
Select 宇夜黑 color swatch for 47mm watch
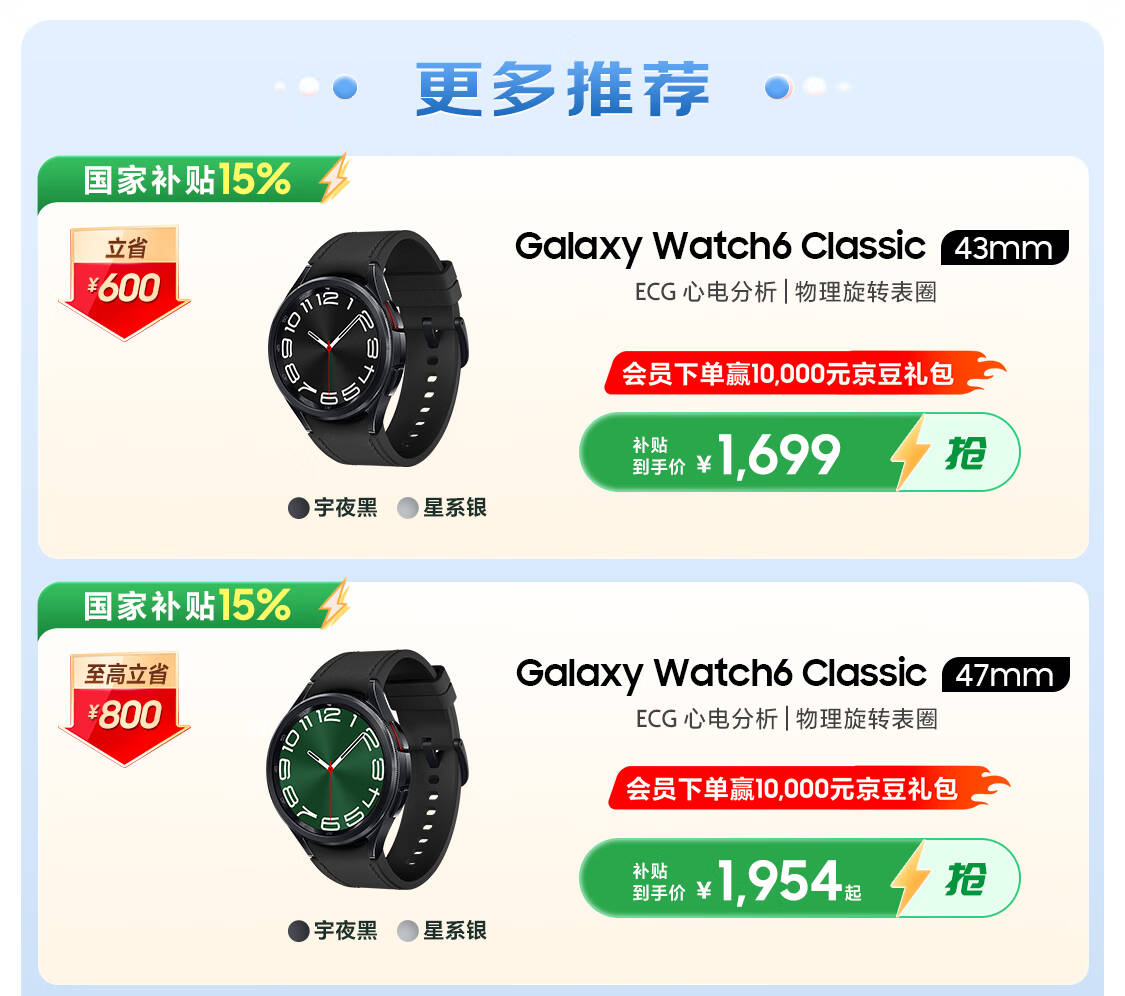tap(333, 931)
